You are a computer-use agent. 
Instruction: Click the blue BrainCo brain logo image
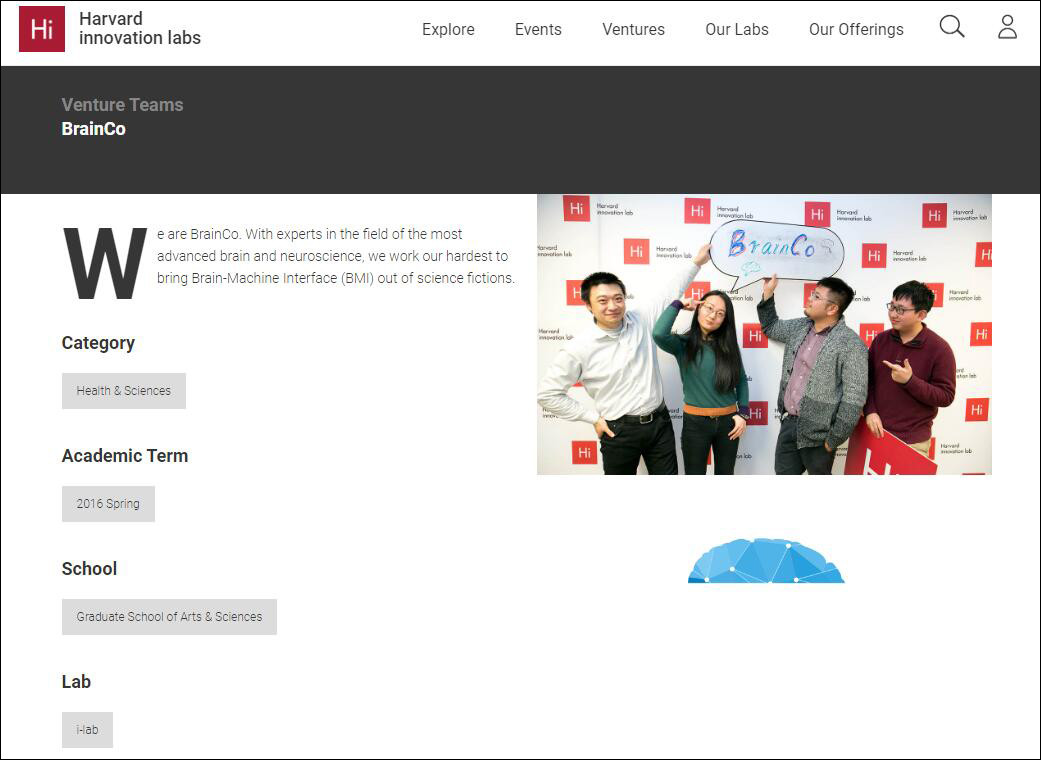[x=766, y=561]
